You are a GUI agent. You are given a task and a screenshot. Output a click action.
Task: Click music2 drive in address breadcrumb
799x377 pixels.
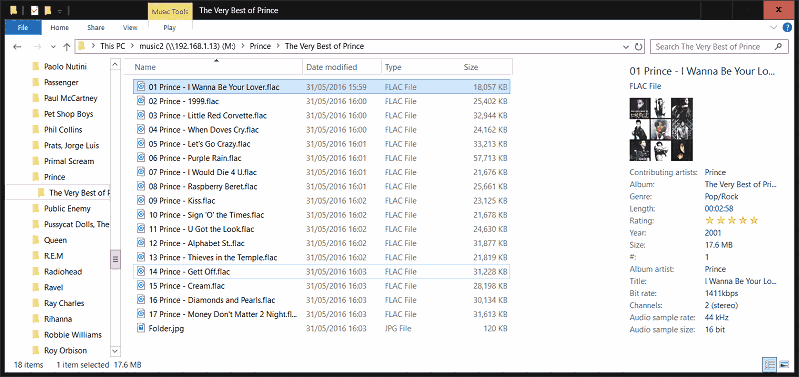click(x=187, y=46)
